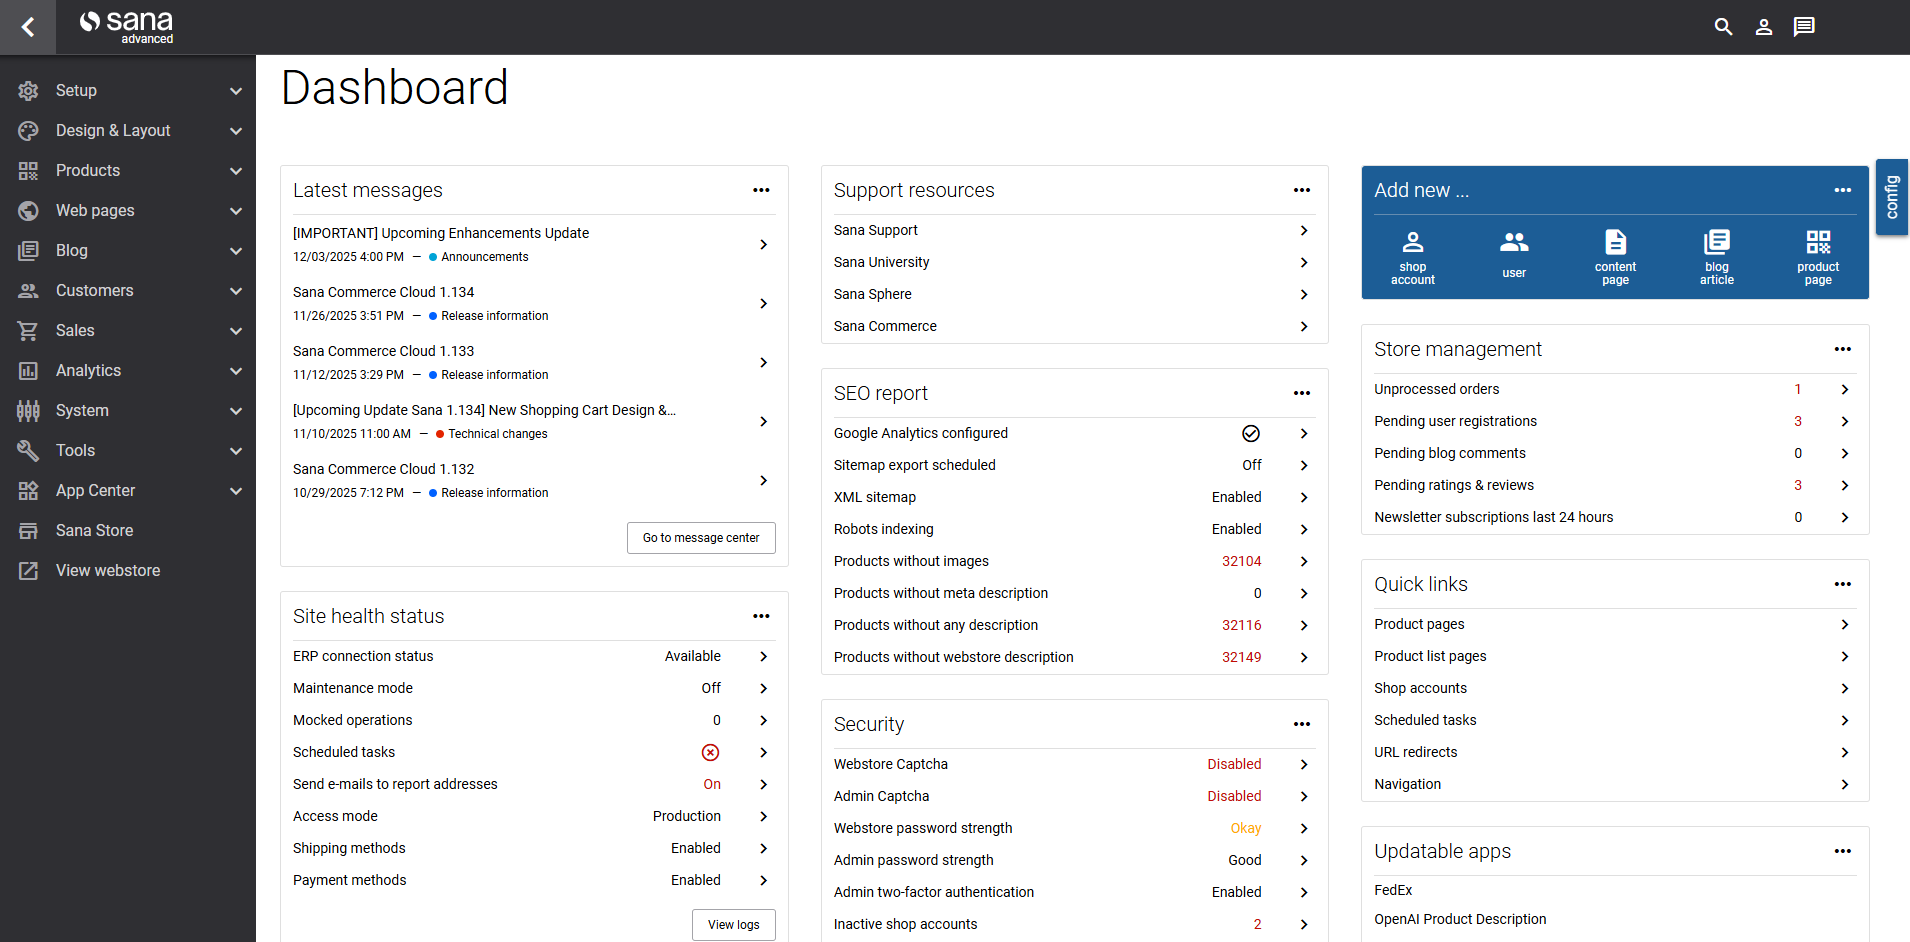Add a new blog article
1910x942 pixels.
(x=1716, y=257)
